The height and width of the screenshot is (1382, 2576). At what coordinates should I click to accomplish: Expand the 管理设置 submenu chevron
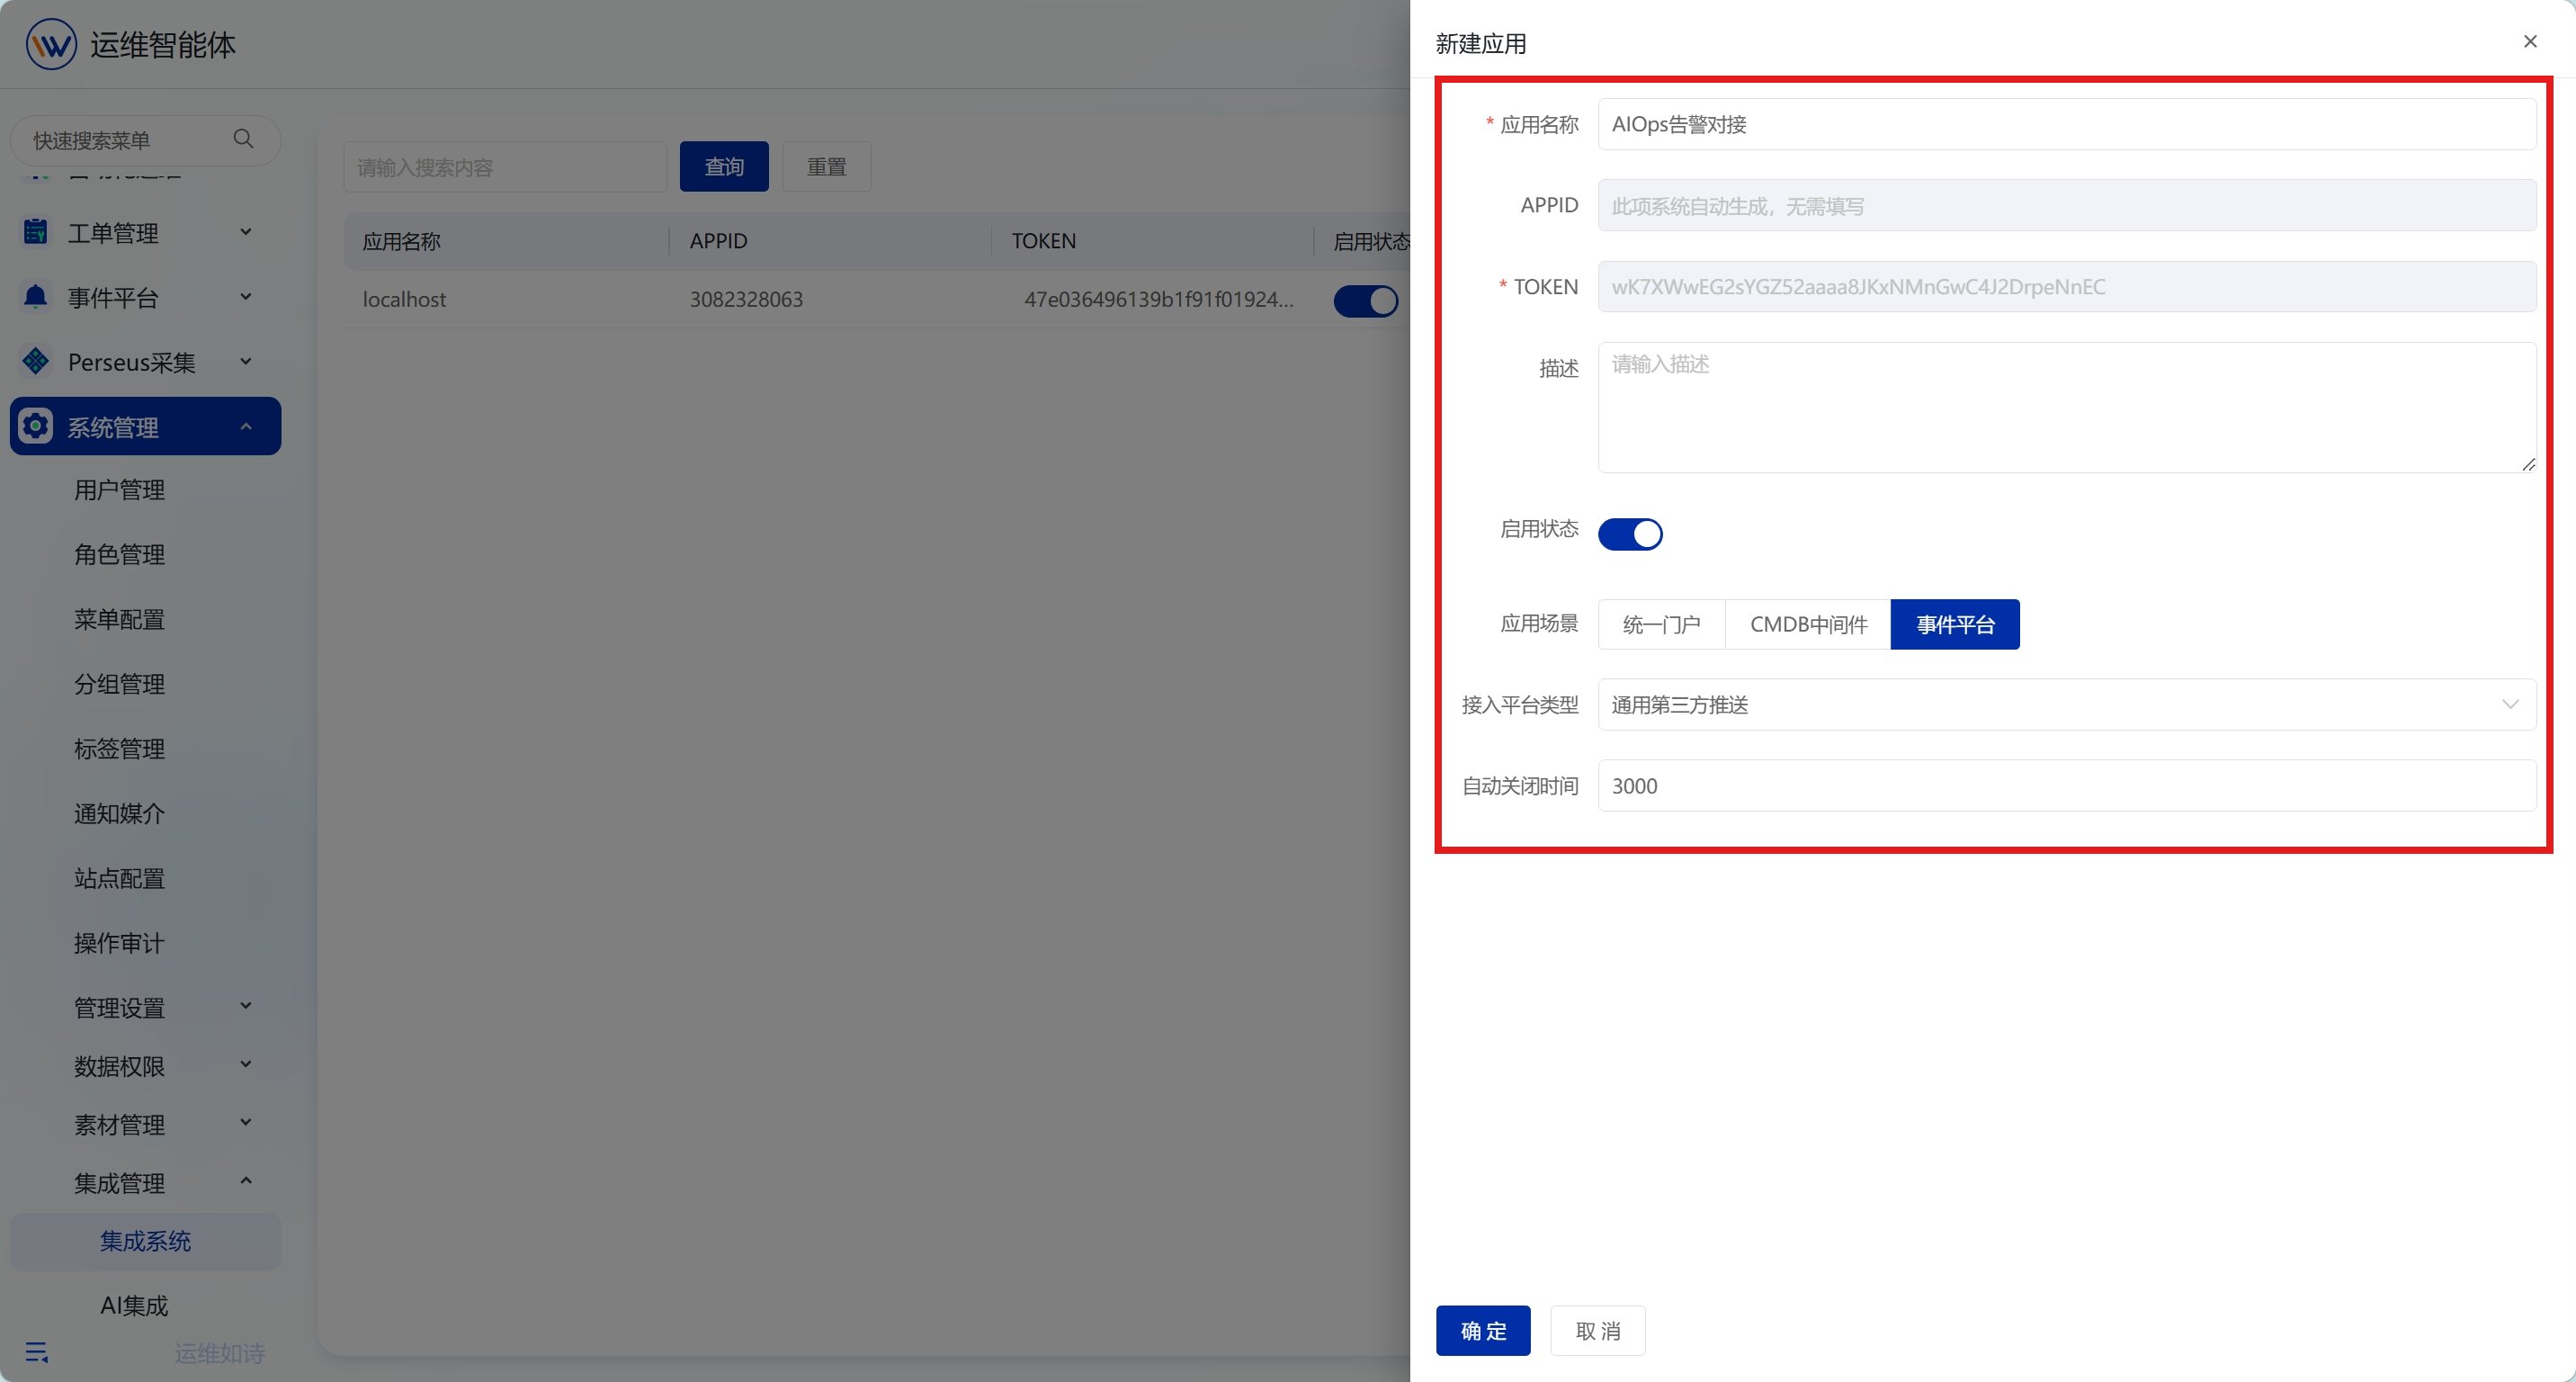(x=246, y=1006)
